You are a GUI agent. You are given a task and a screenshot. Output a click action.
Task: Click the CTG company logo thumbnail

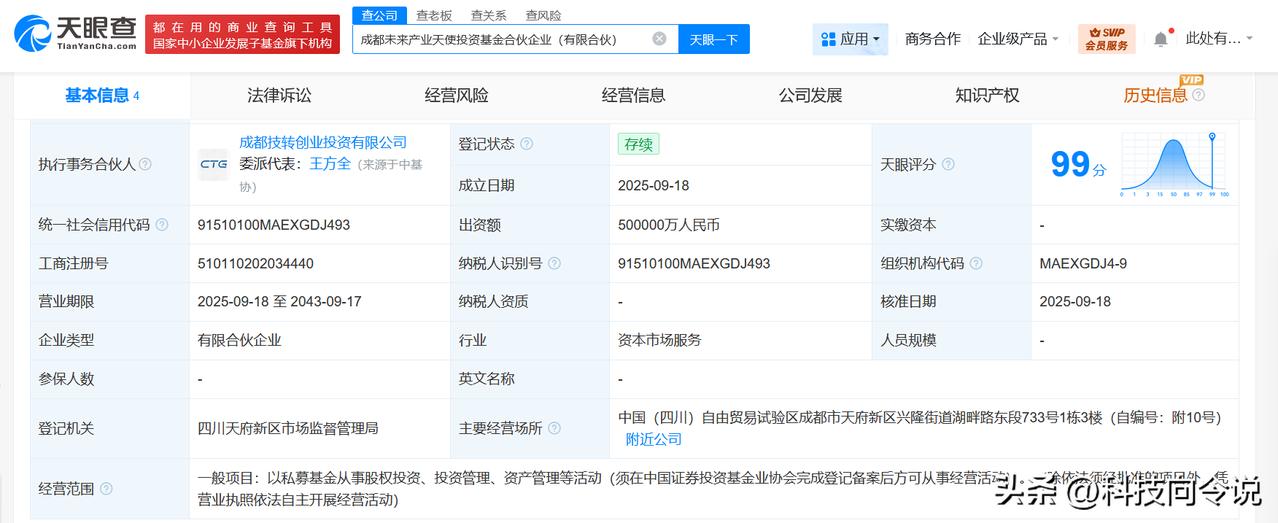(213, 164)
